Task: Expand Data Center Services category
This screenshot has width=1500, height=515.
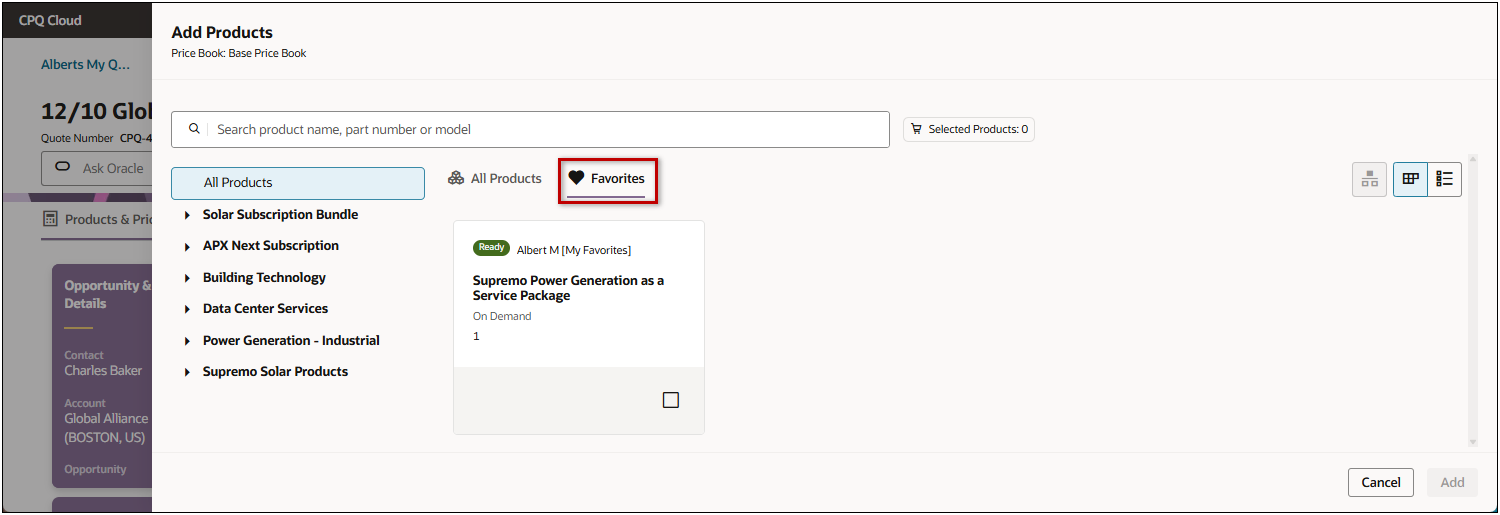Action: click(x=187, y=309)
